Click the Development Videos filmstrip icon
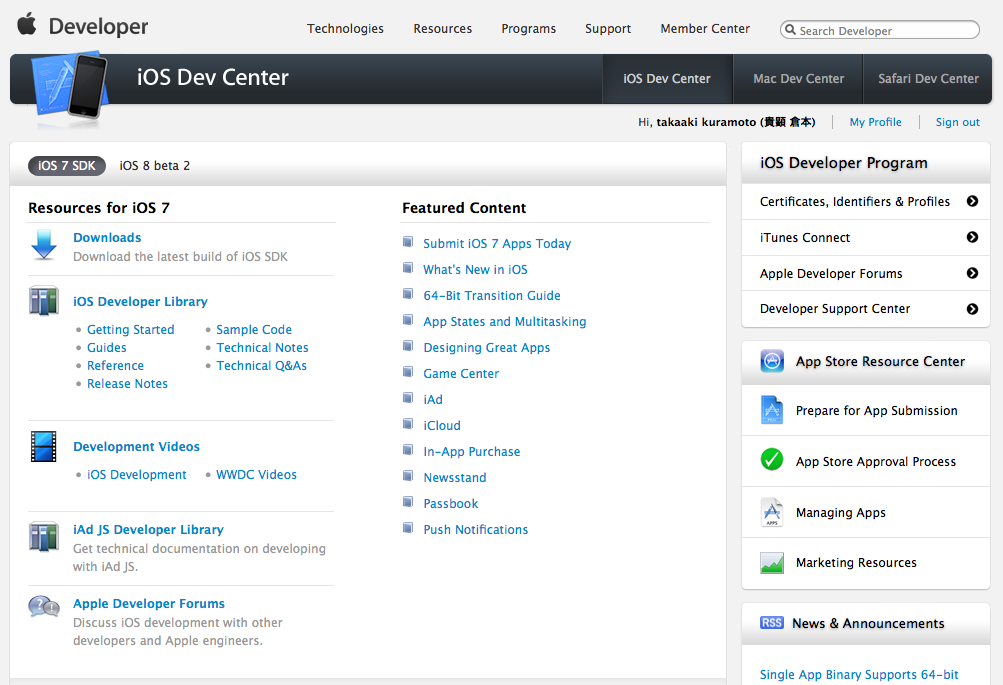This screenshot has height=685, width=1003. 44,446
